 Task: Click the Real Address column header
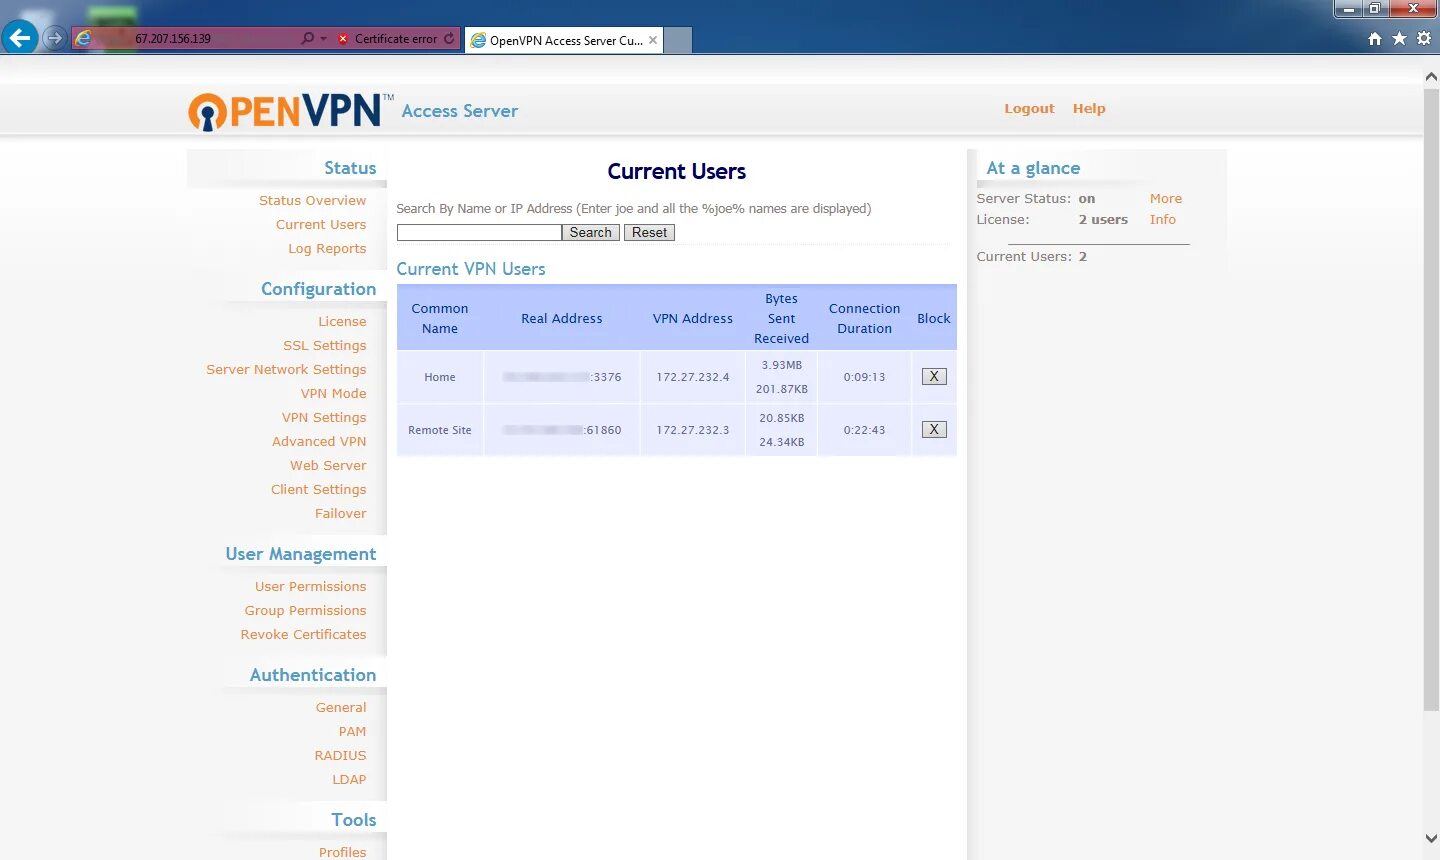pos(562,318)
